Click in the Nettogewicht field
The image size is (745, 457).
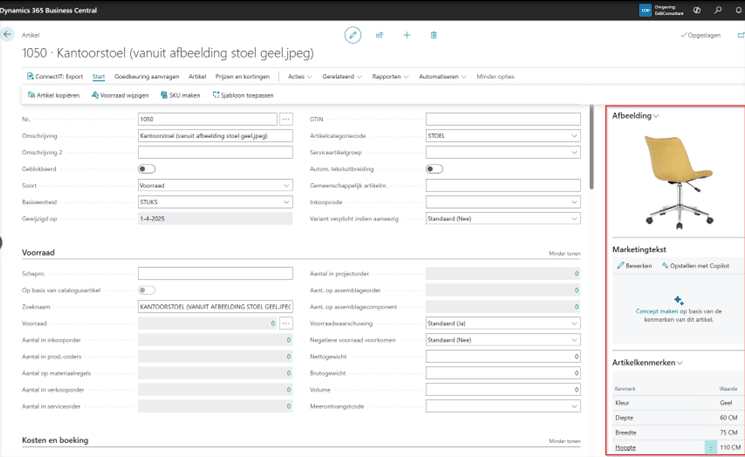pos(503,357)
